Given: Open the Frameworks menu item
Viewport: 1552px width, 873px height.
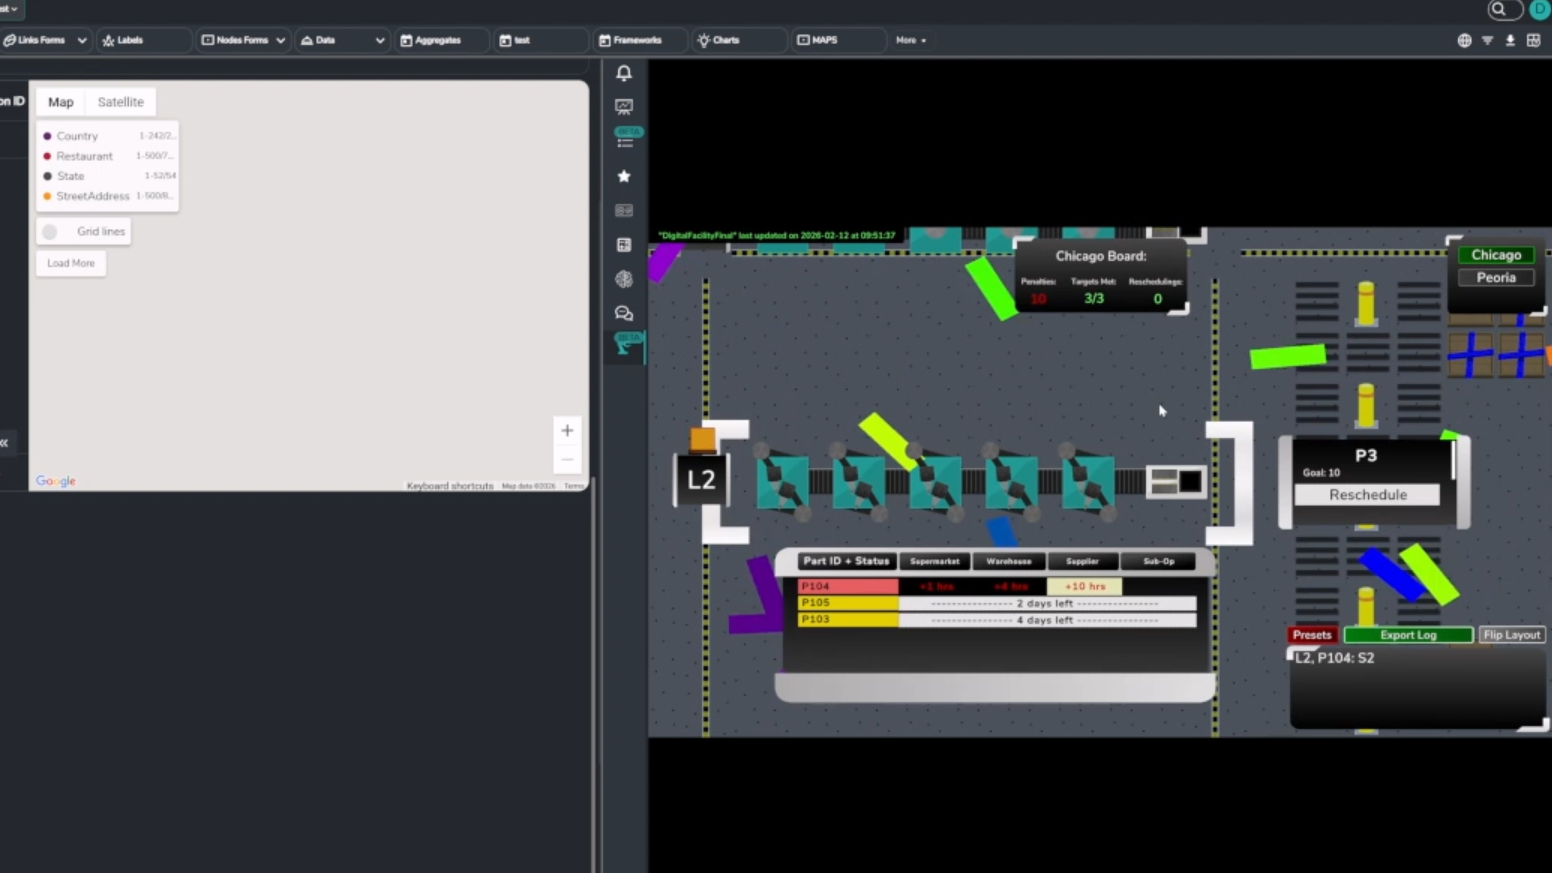Looking at the screenshot, I should [x=631, y=40].
